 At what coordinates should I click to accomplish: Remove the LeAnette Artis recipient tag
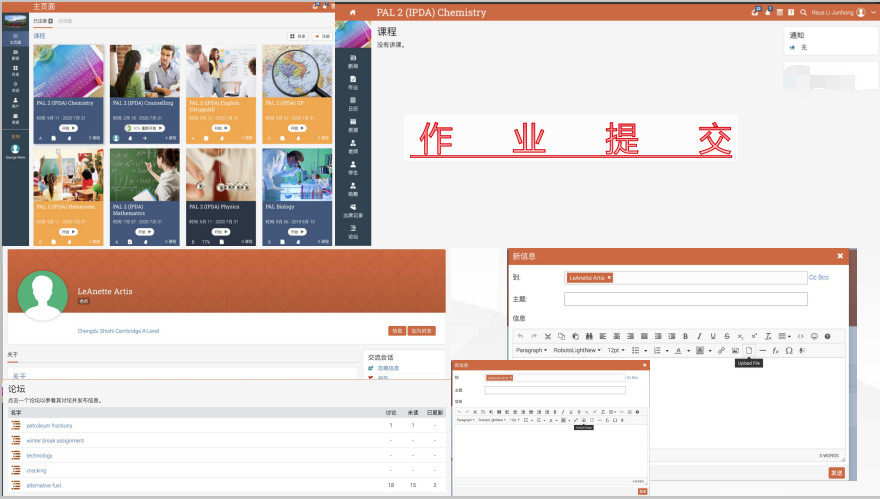[x=609, y=277]
